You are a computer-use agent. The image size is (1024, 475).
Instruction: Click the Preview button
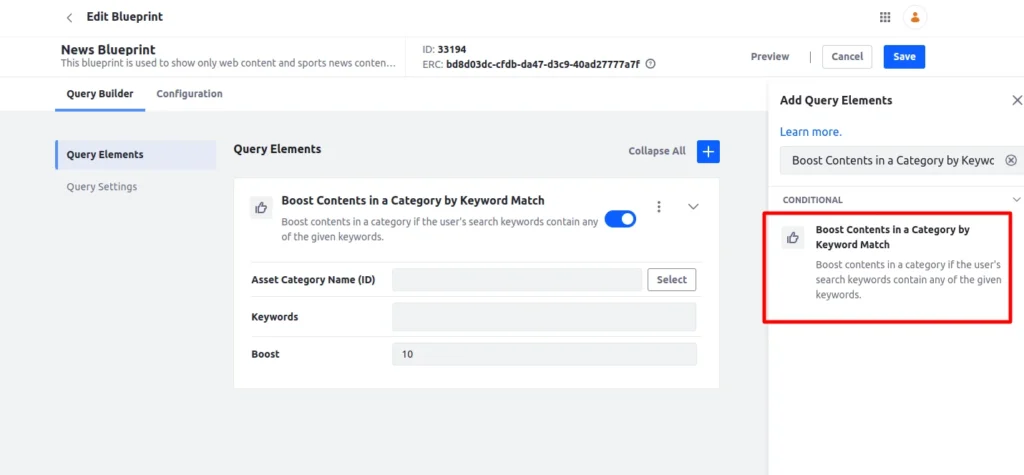[770, 57]
